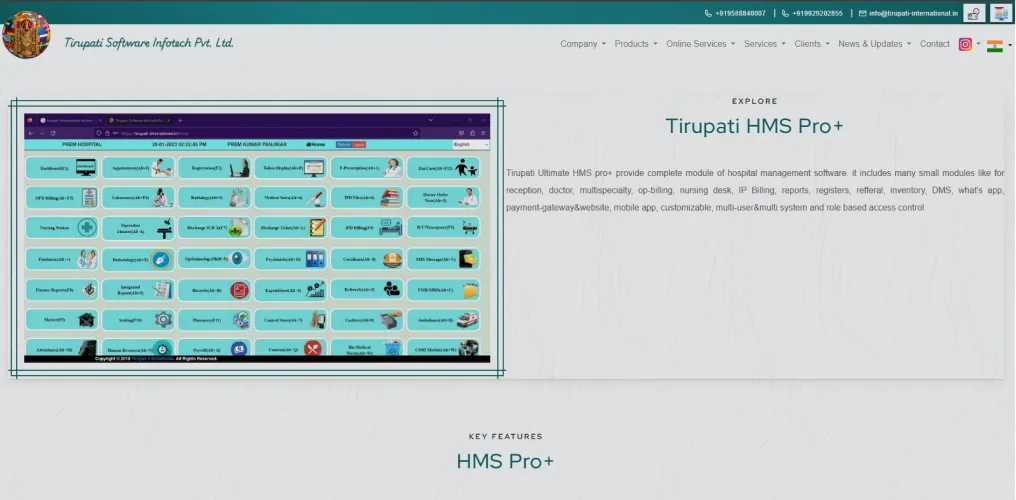This screenshot has height=500, width=1016.
Task: Open the Master(F9) tile in HMS preview
Action: tap(62, 320)
